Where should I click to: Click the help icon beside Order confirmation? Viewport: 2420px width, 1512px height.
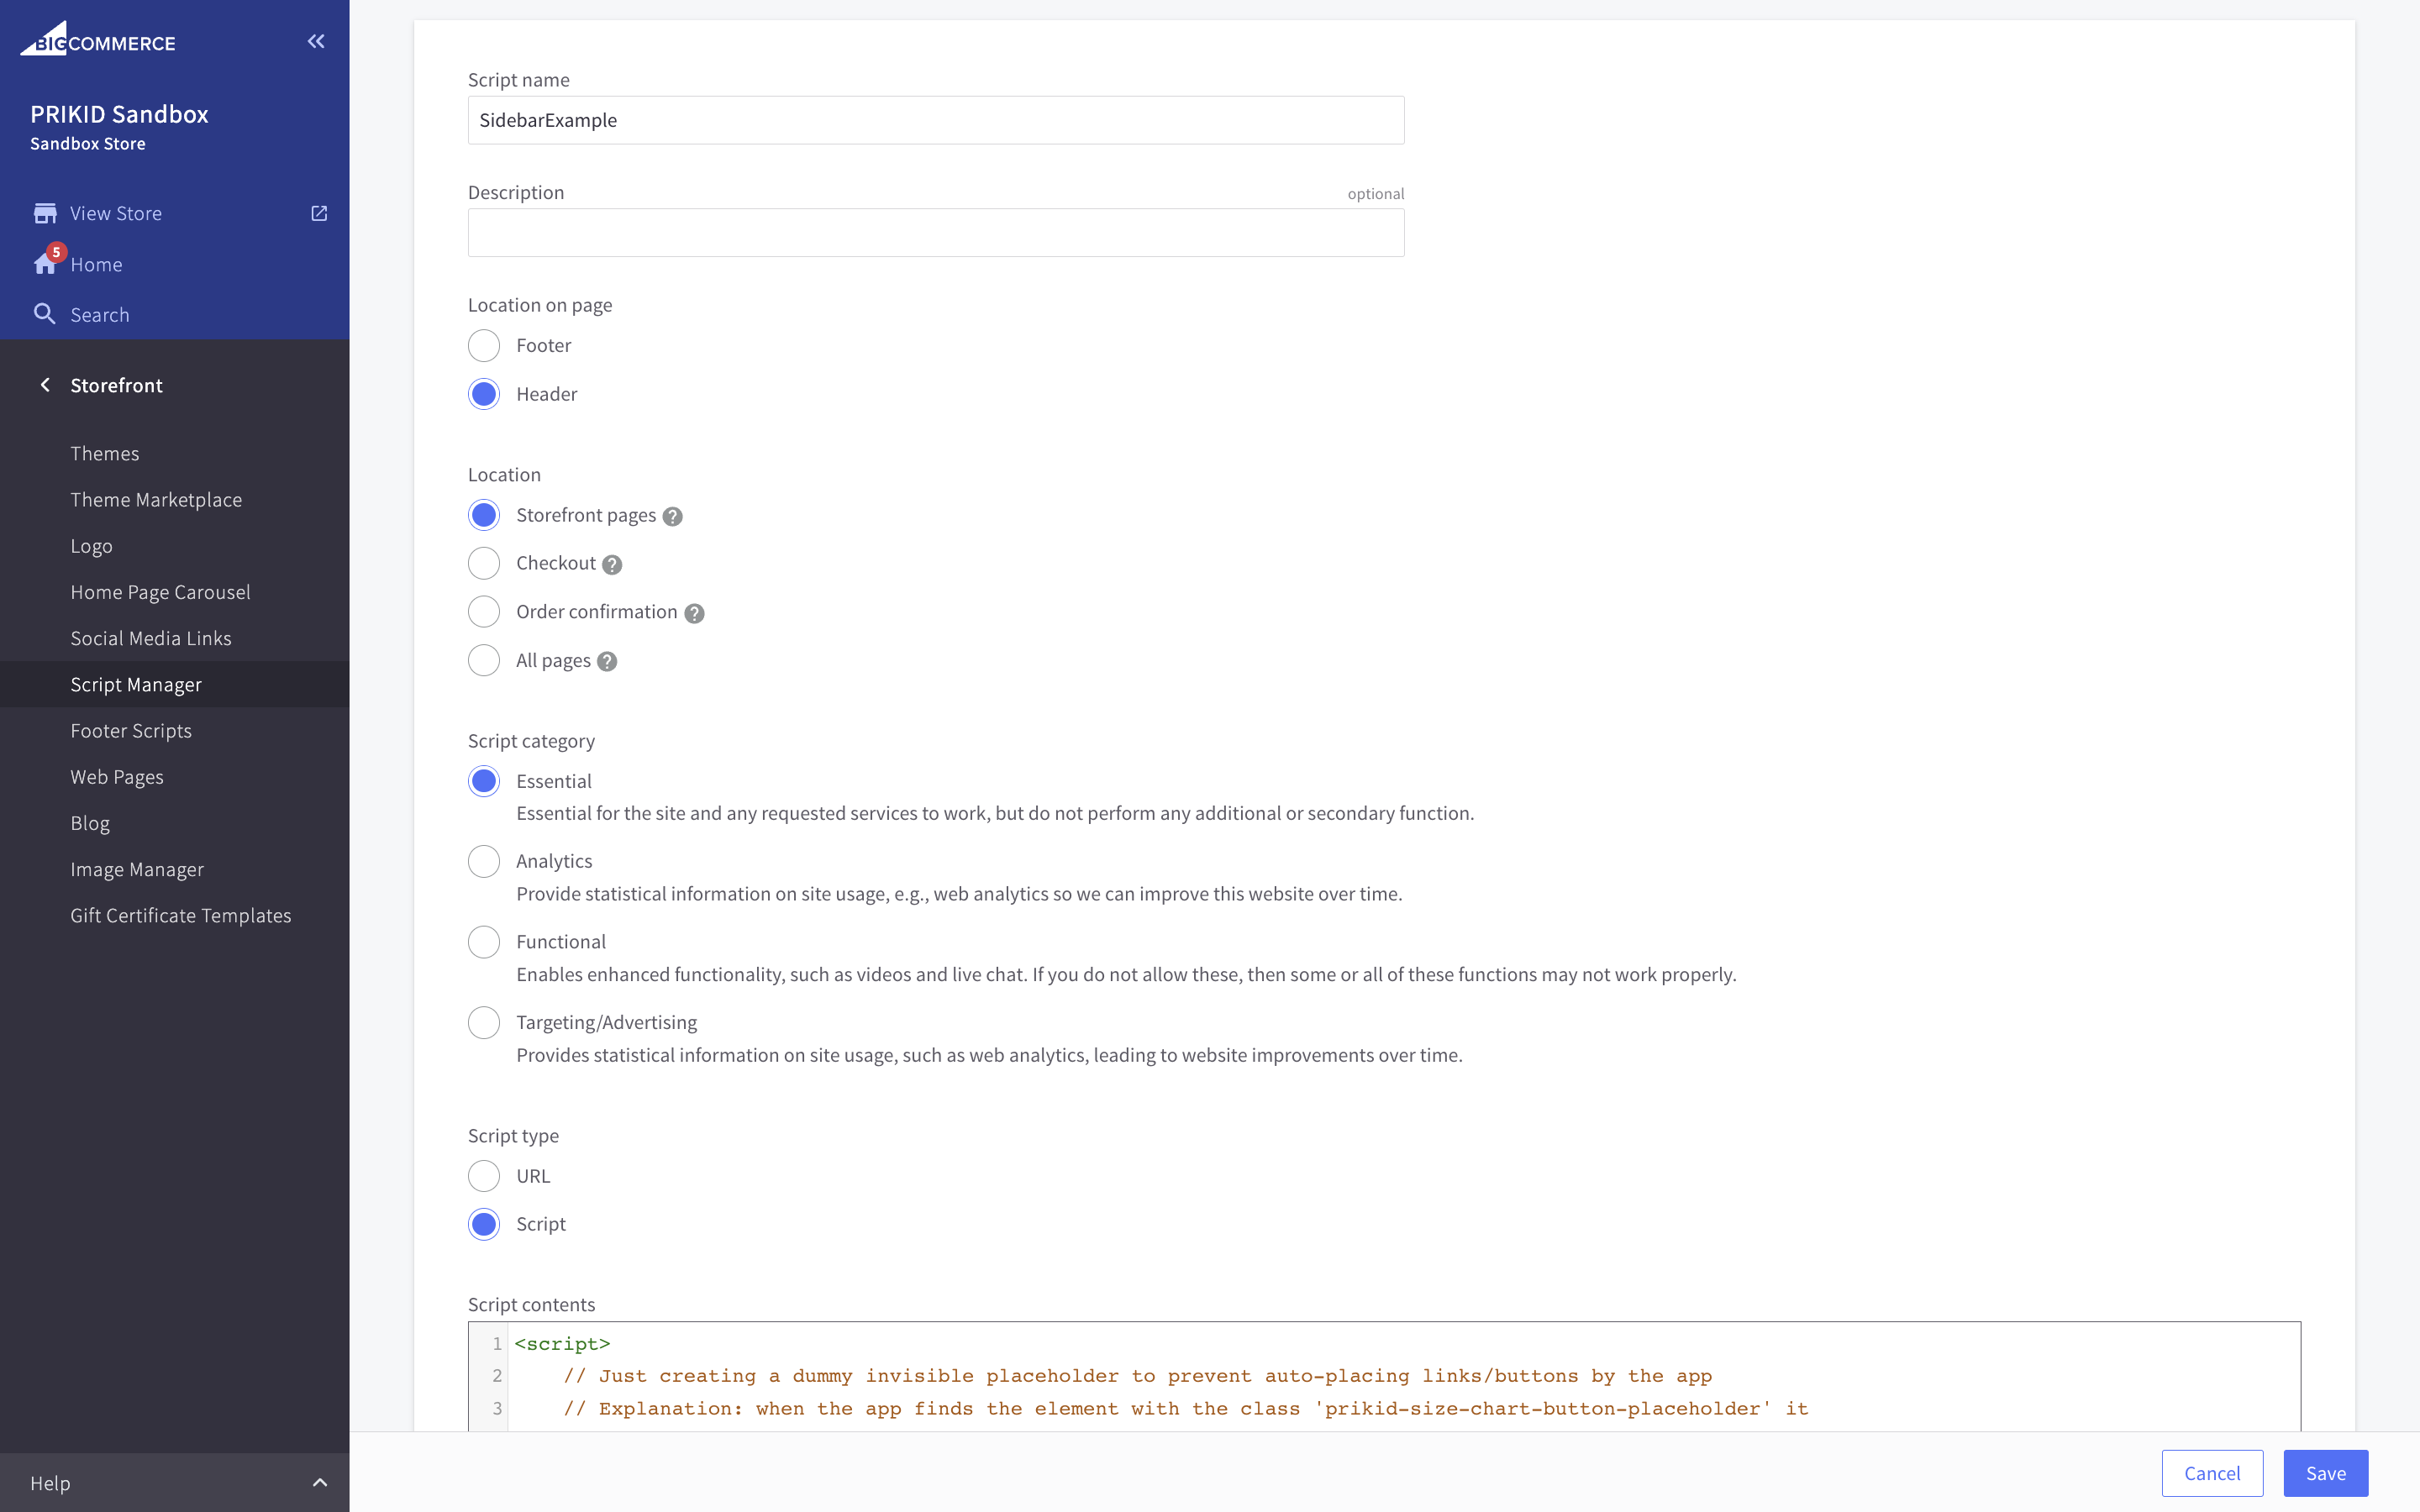coord(694,613)
